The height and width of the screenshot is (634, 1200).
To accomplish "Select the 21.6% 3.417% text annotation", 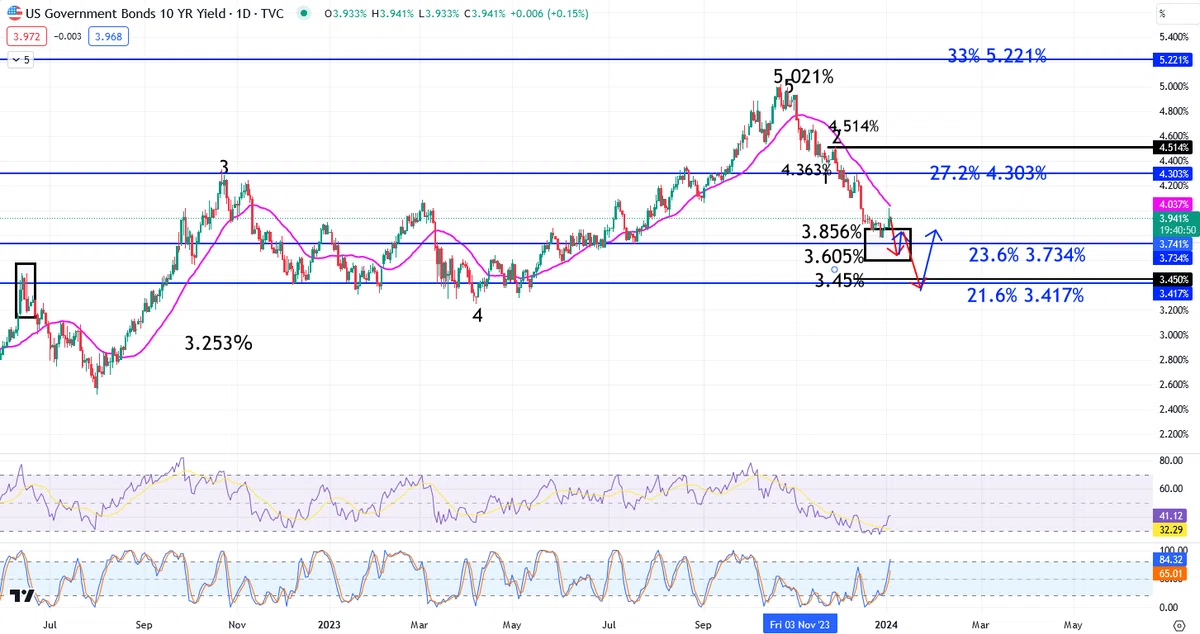I will [1025, 295].
